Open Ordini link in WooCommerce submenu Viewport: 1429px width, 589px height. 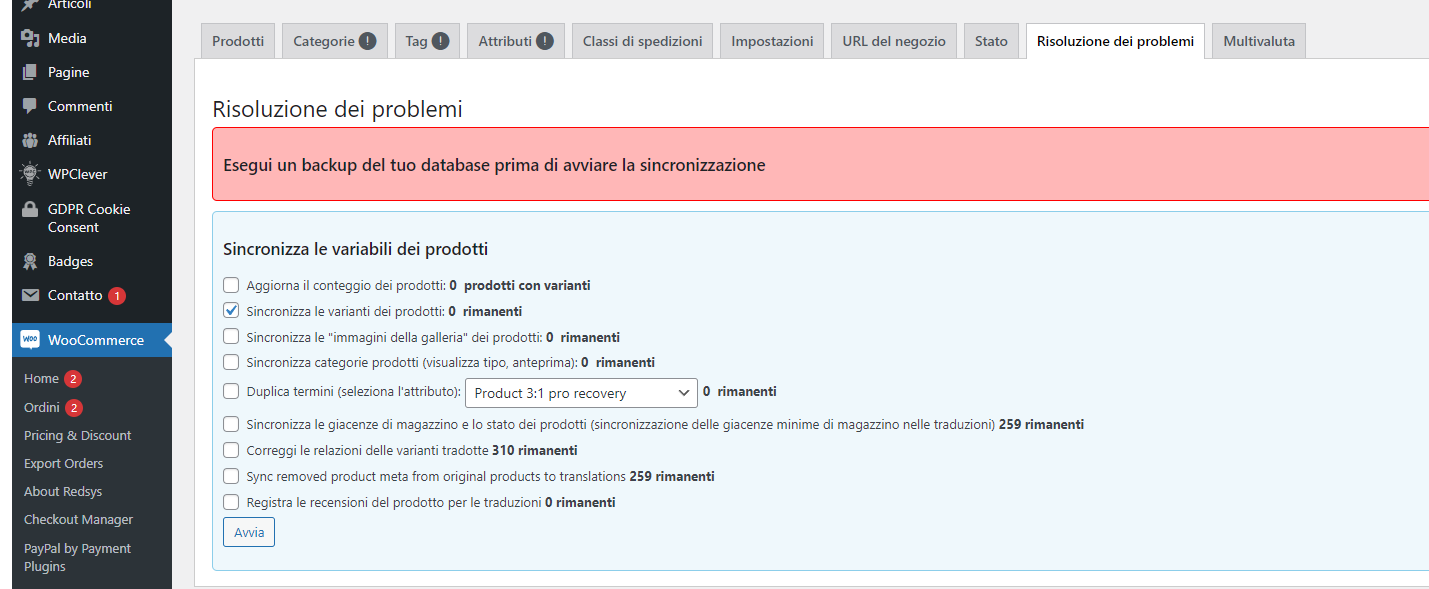pyautogui.click(x=42, y=407)
